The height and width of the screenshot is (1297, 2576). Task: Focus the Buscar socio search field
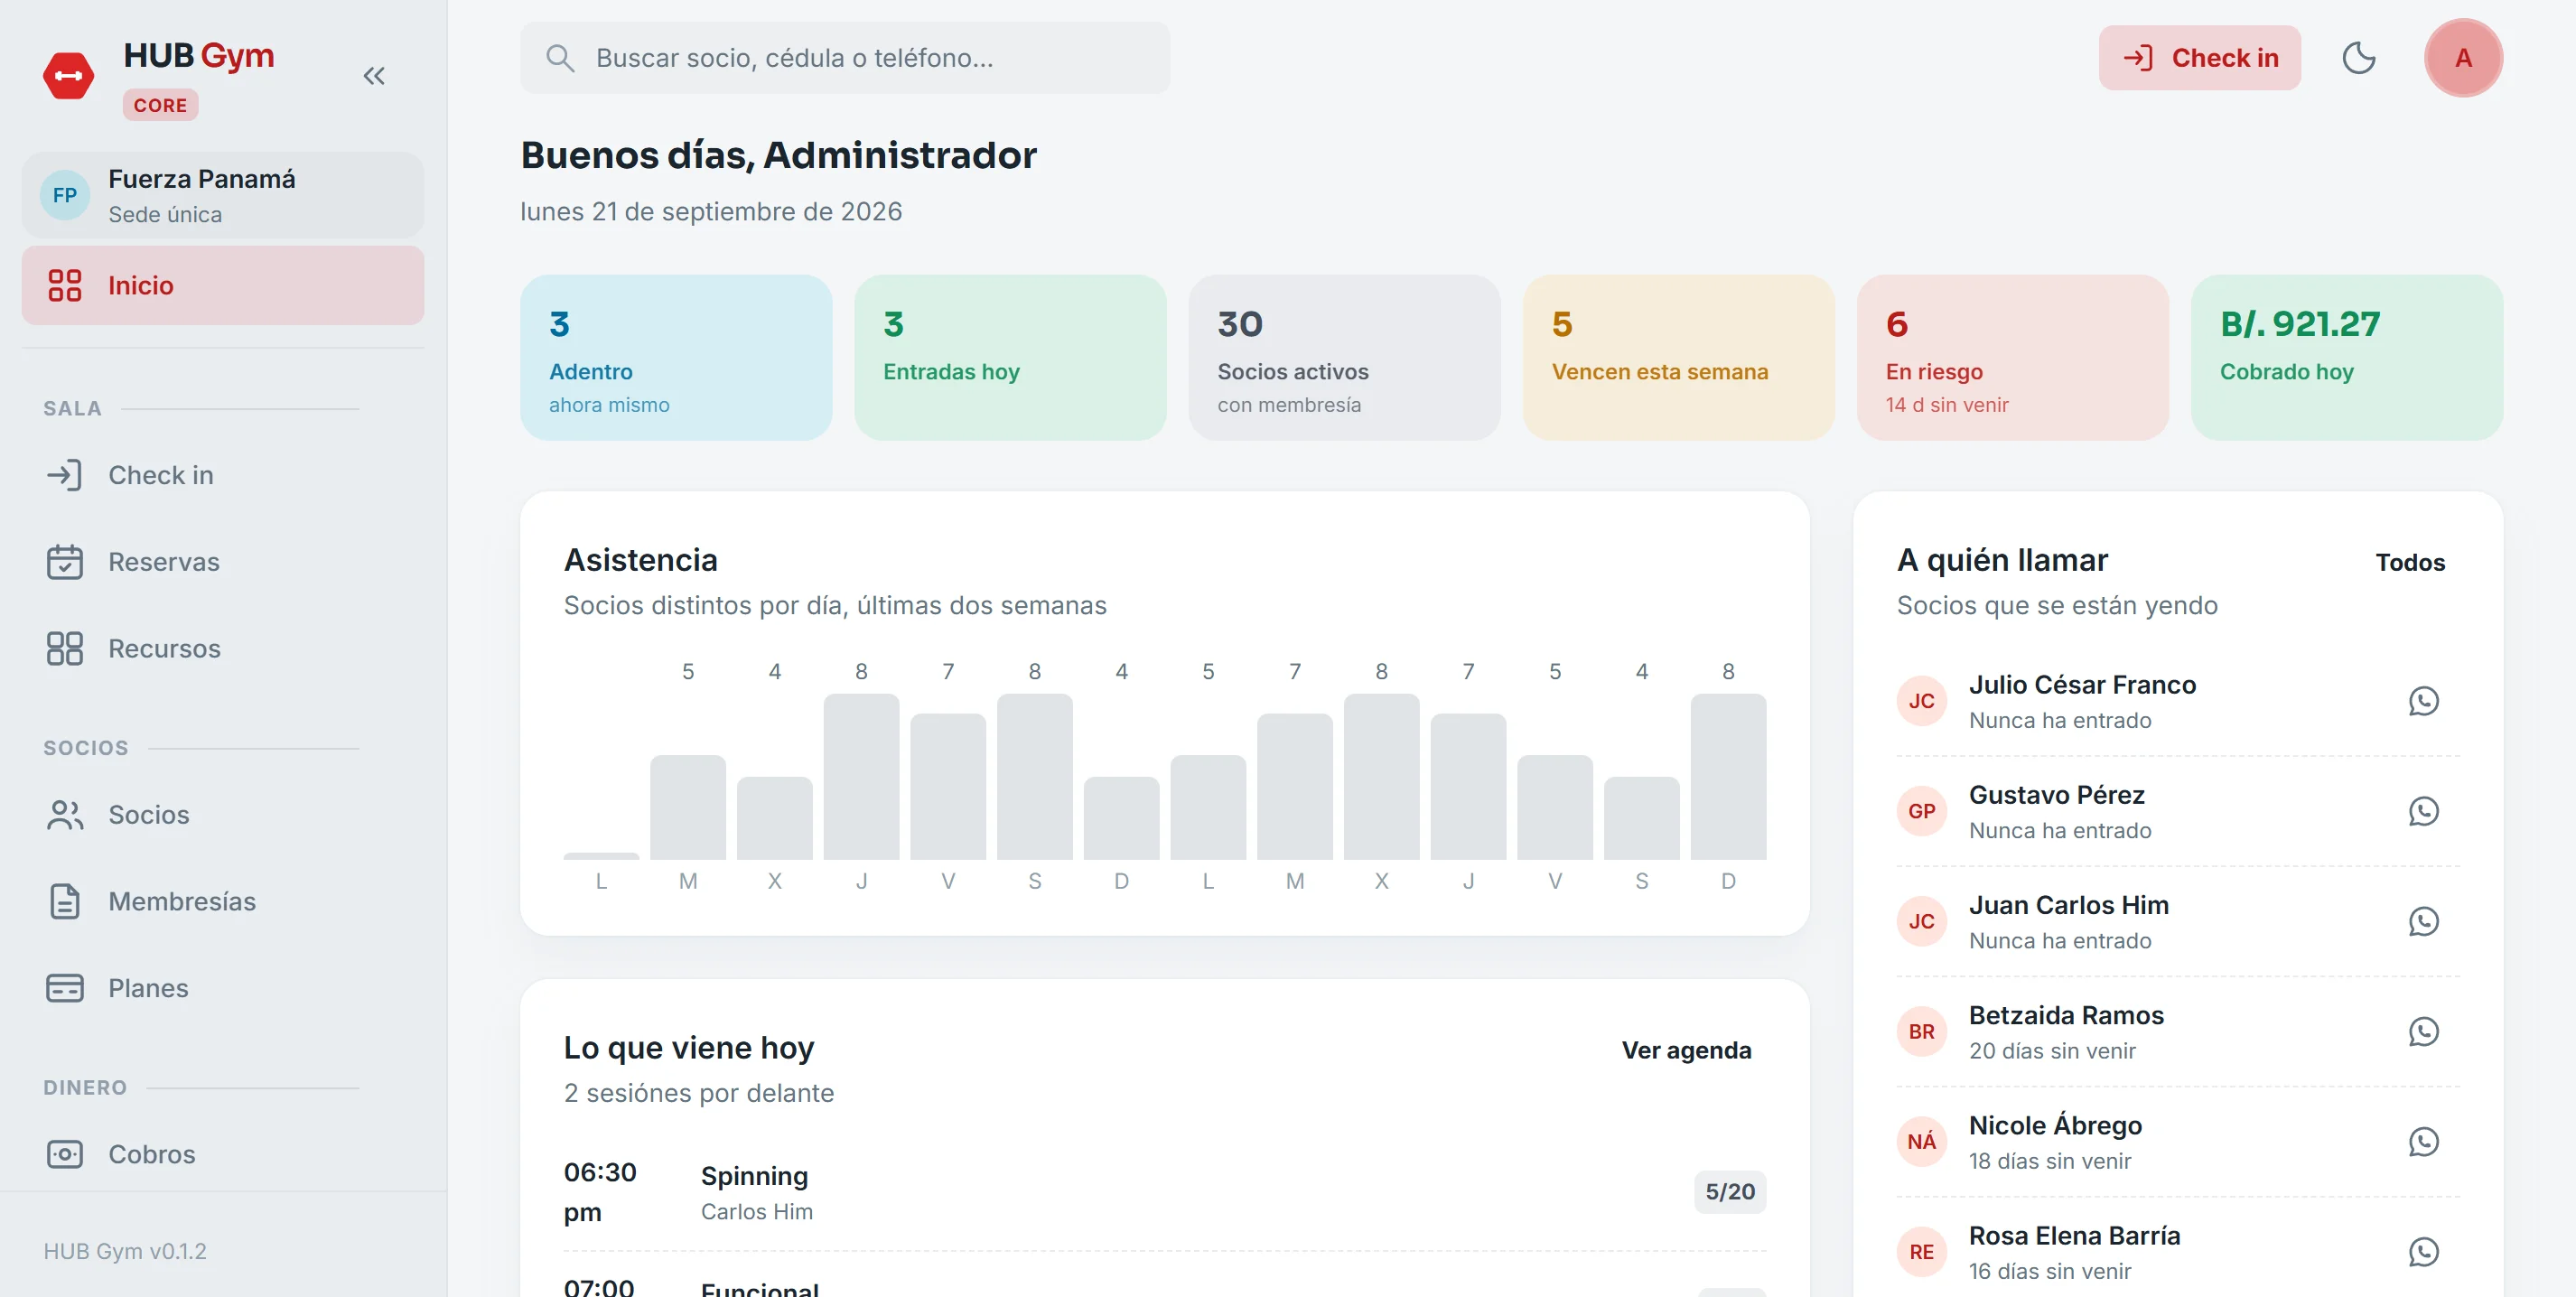coord(845,58)
